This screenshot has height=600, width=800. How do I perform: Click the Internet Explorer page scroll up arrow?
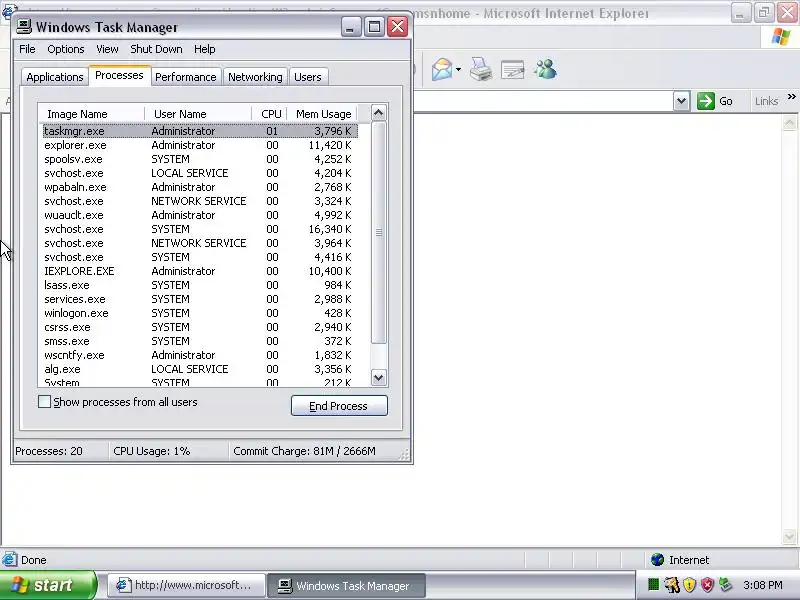(789, 122)
